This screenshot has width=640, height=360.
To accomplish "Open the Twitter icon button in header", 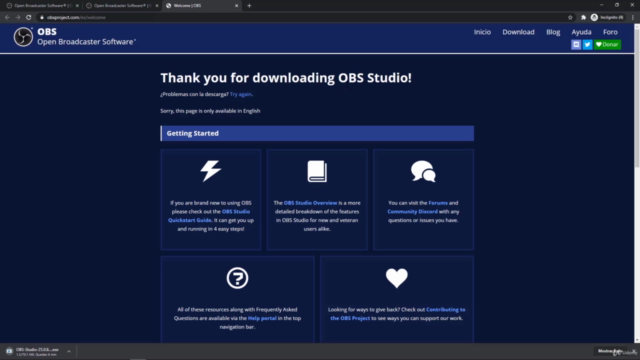I will coord(587,44).
